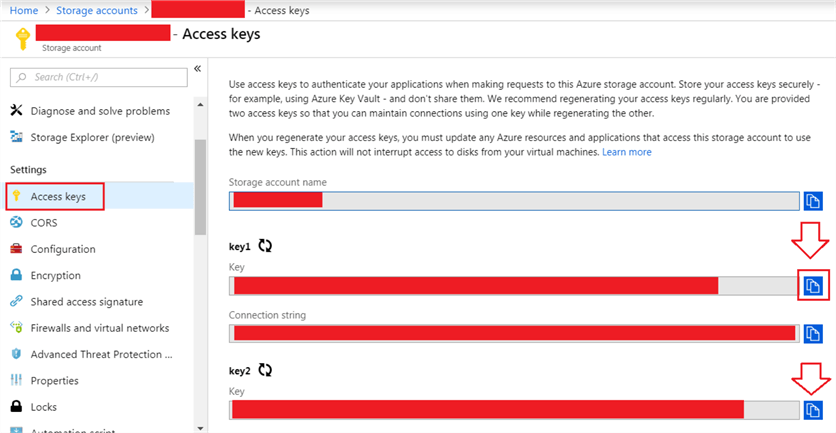836x433 pixels.
Task: Click the sidebar Search box
Action: pyautogui.click(x=98, y=77)
